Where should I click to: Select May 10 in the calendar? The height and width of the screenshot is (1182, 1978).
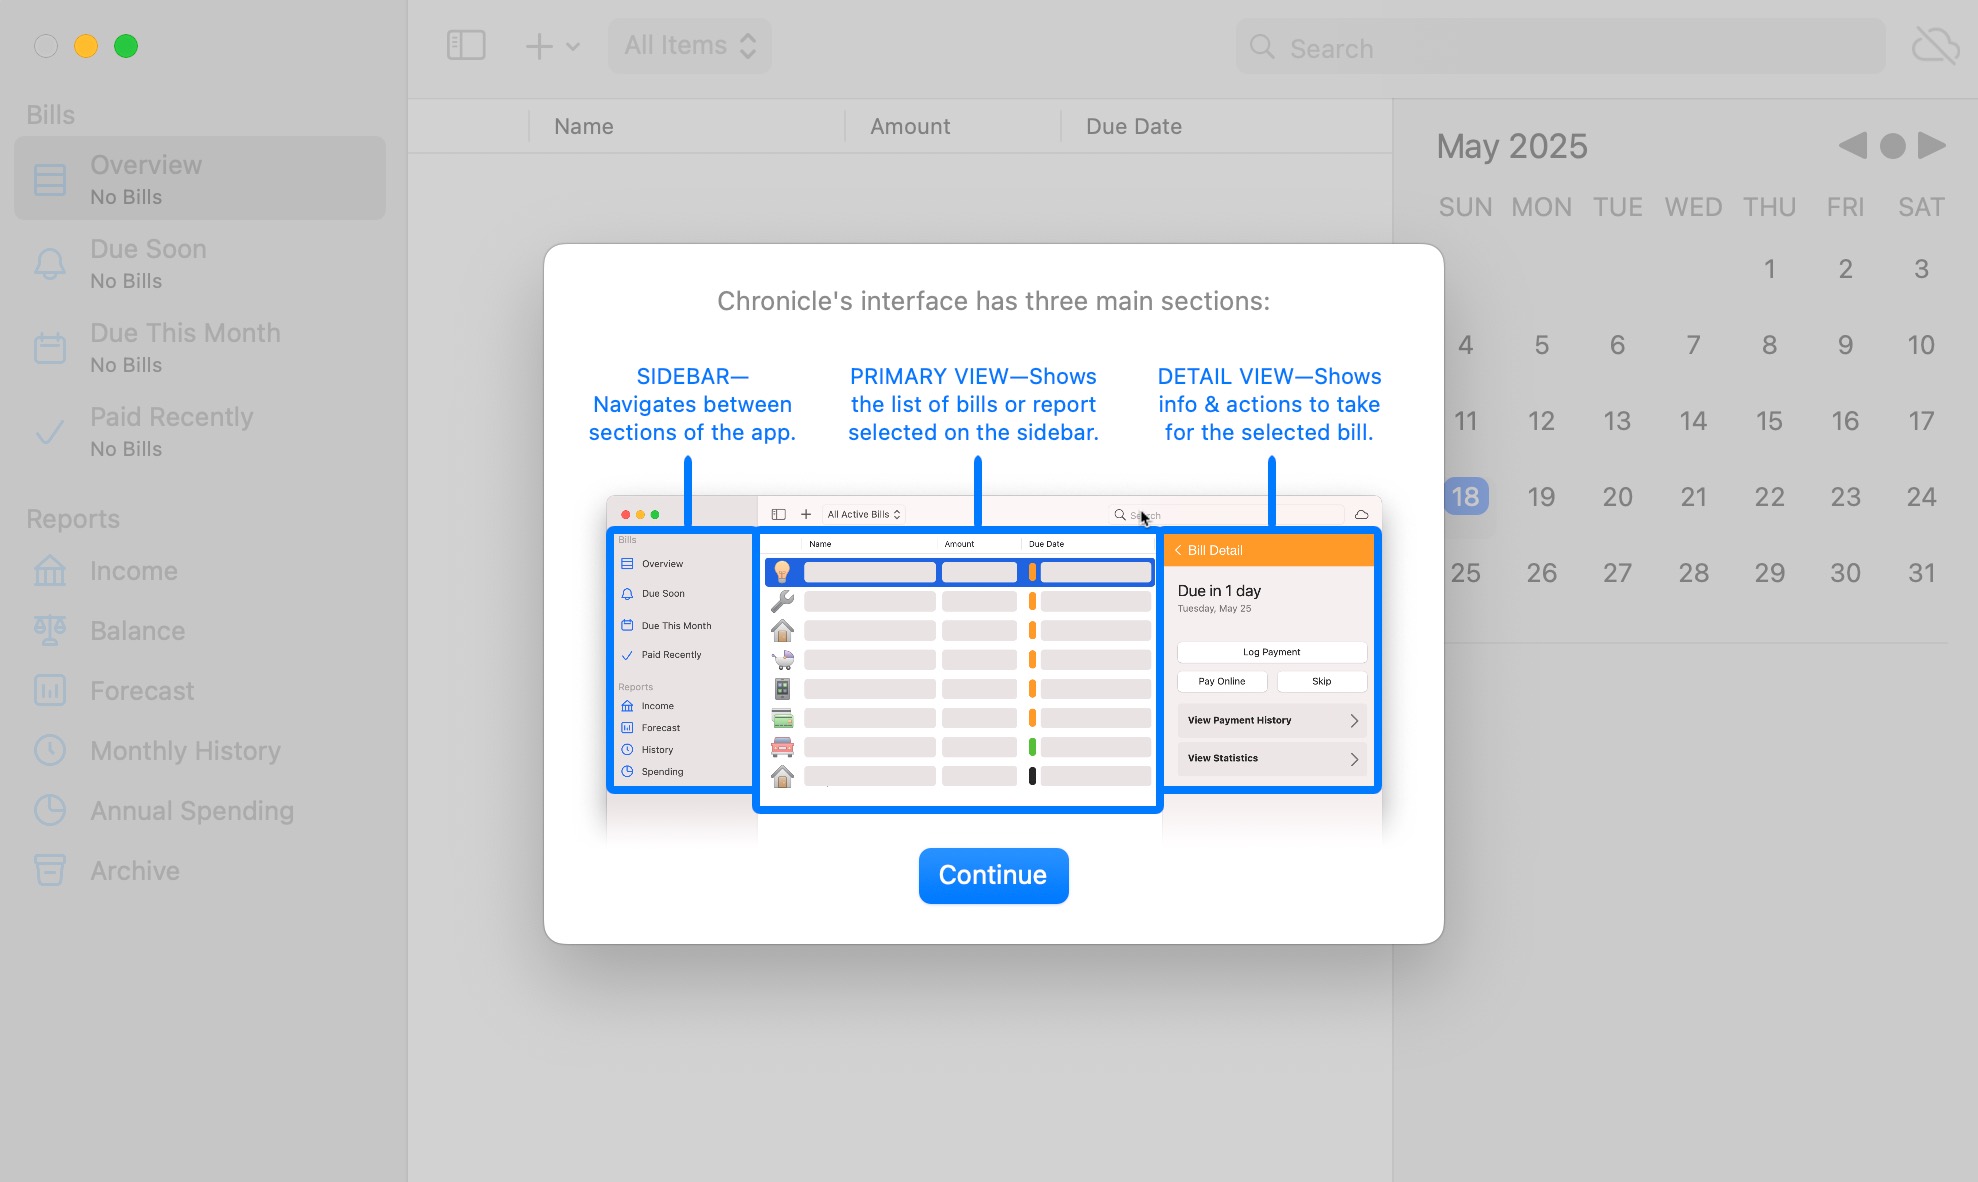click(x=1921, y=345)
